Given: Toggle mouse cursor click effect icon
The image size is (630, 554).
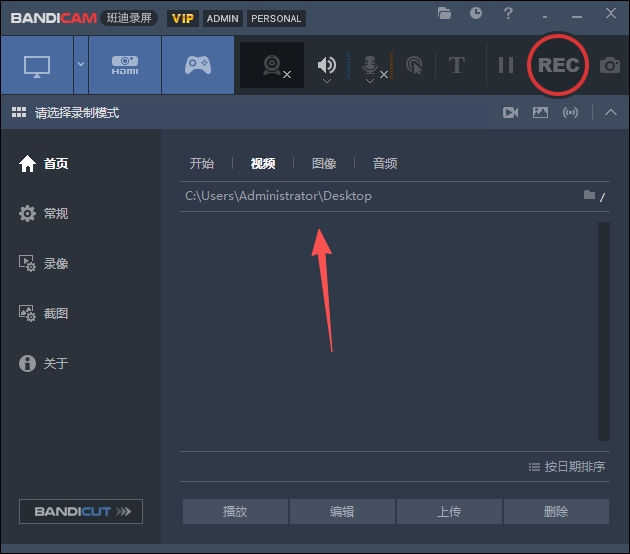Looking at the screenshot, I should point(414,65).
